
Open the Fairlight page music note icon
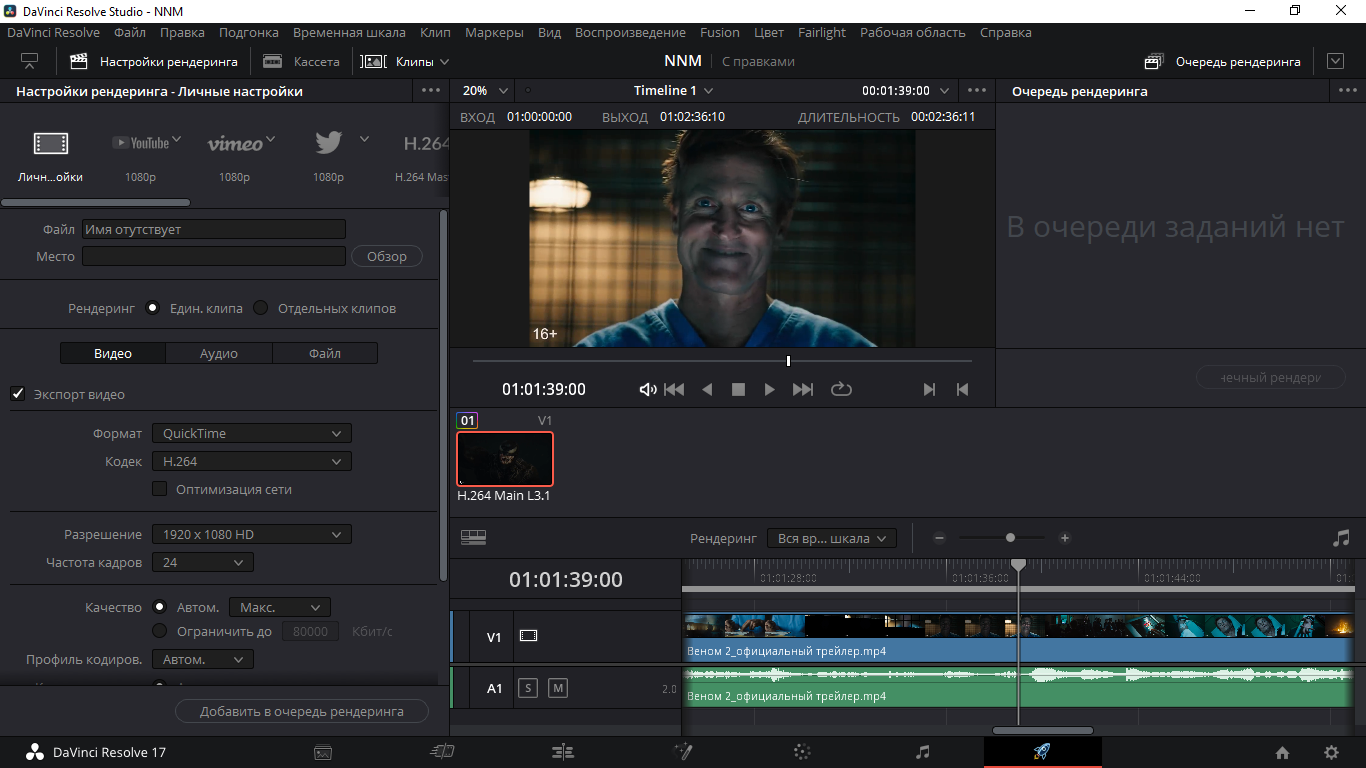[x=923, y=752]
